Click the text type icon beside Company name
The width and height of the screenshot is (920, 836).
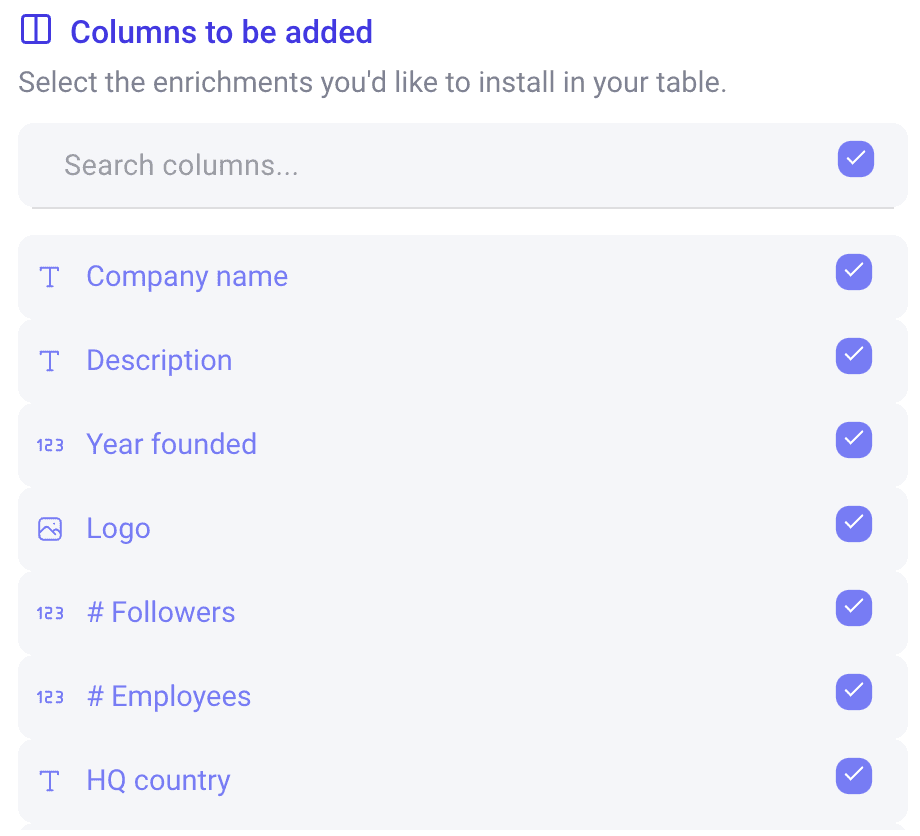[50, 277]
